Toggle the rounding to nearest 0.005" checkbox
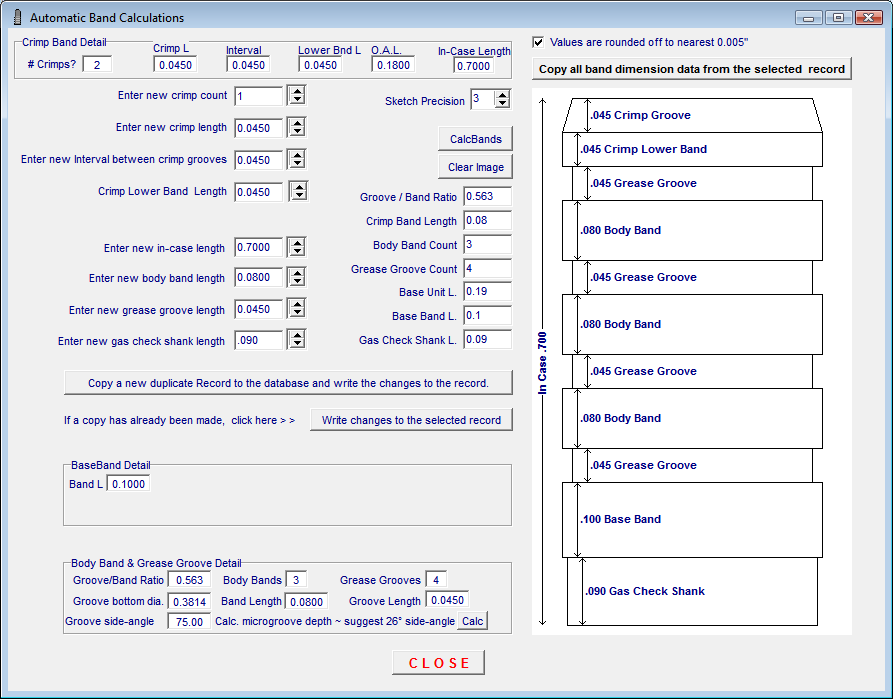893x699 pixels. pos(538,42)
